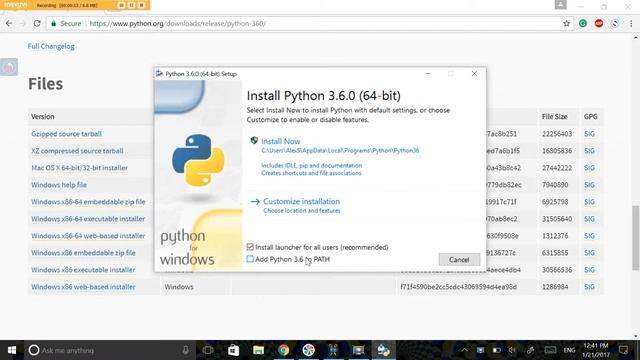Download Windows x86 web-based installer

pos(83,287)
